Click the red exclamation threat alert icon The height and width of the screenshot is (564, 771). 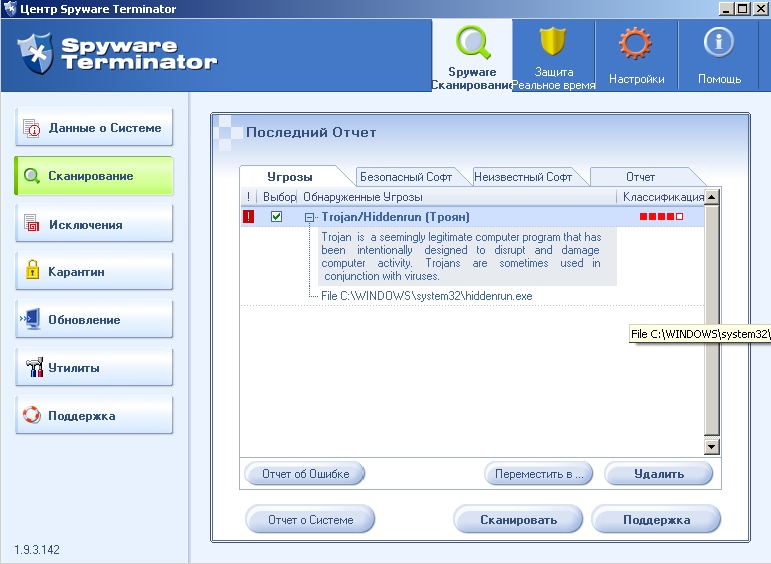click(248, 216)
